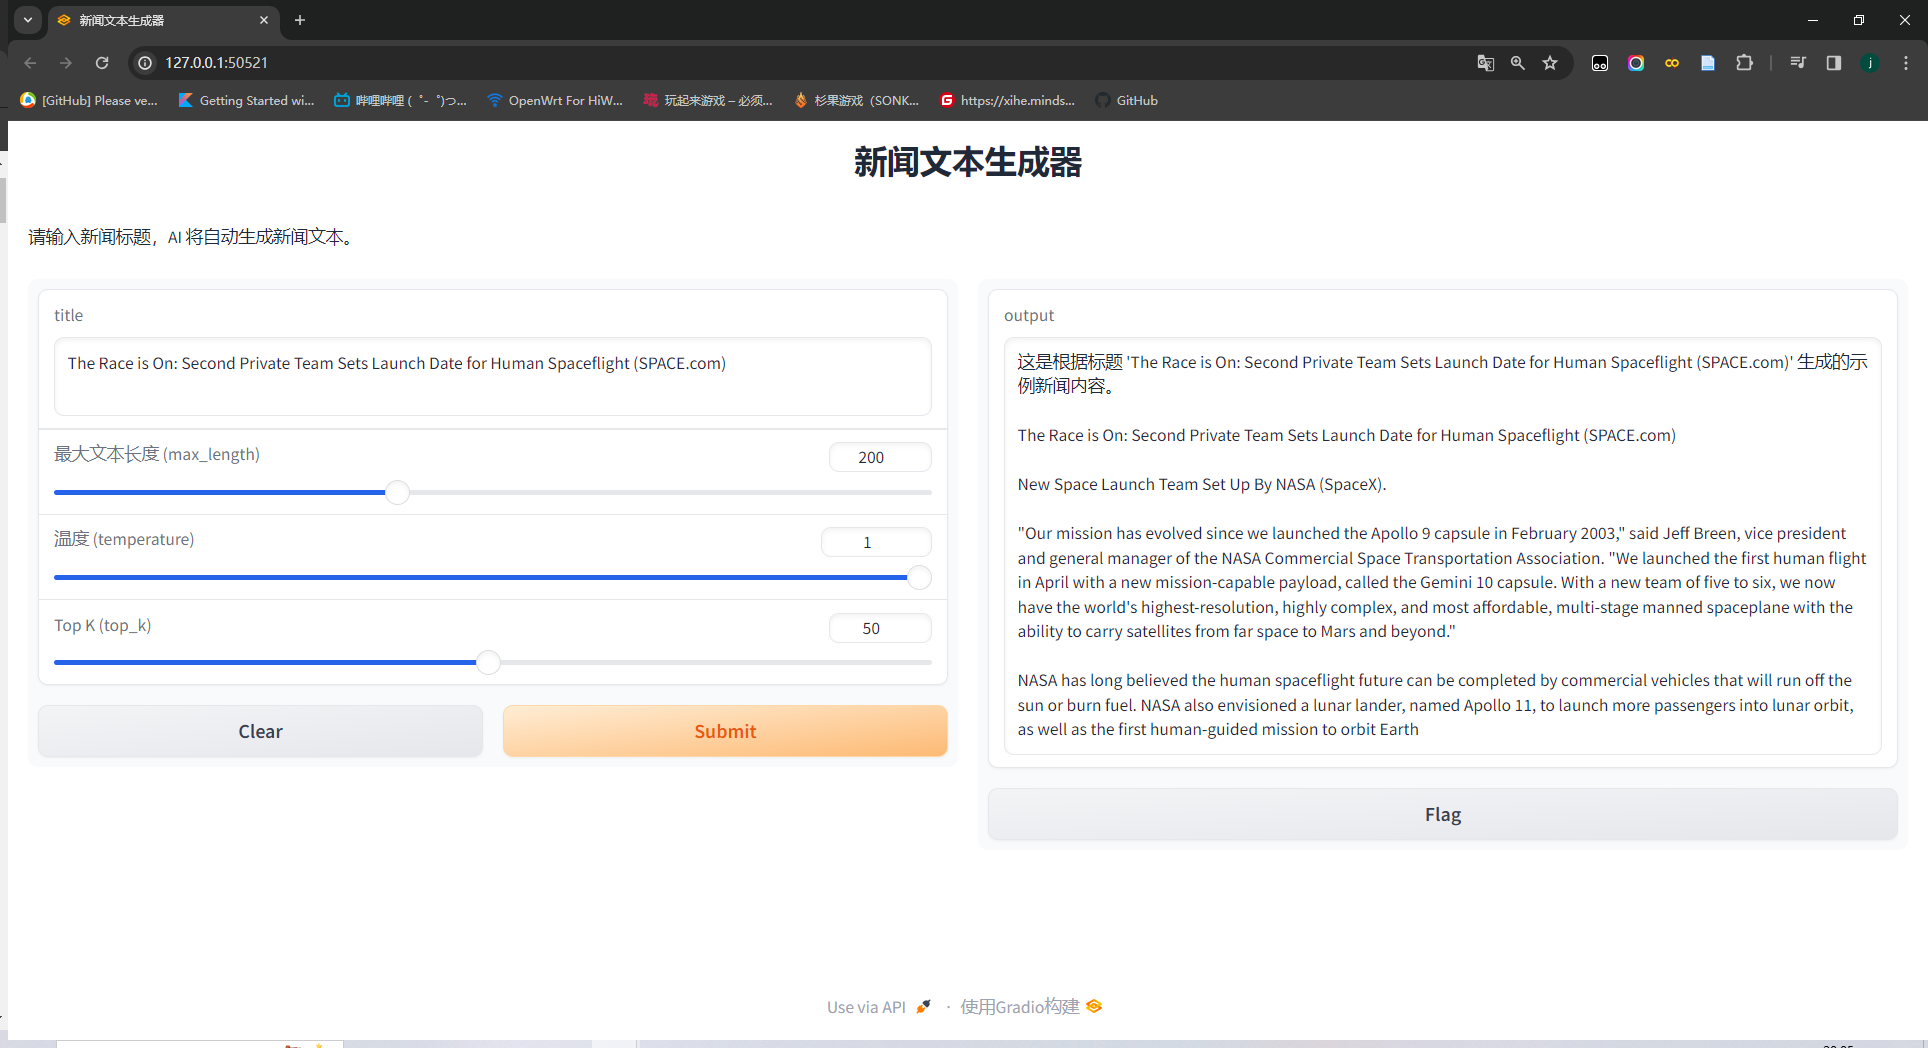Image resolution: width=1928 pixels, height=1048 pixels.
Task: Open a new browser tab
Action: pyautogui.click(x=300, y=20)
